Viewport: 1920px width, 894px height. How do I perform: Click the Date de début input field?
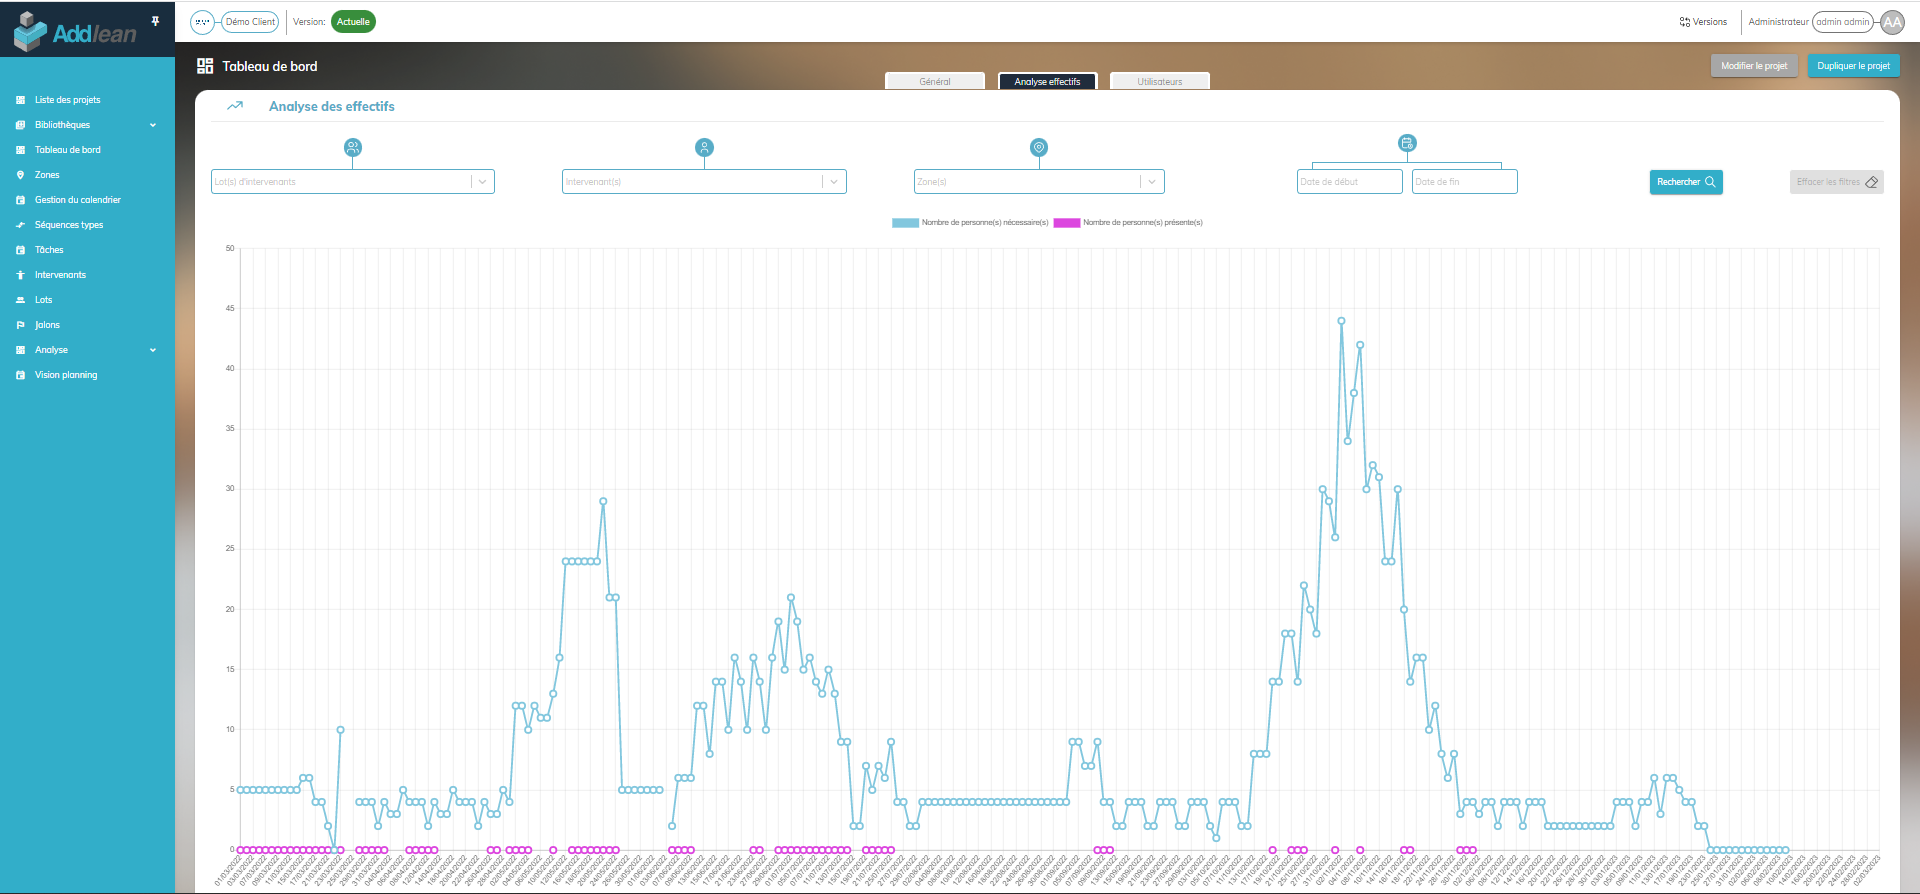1348,182
